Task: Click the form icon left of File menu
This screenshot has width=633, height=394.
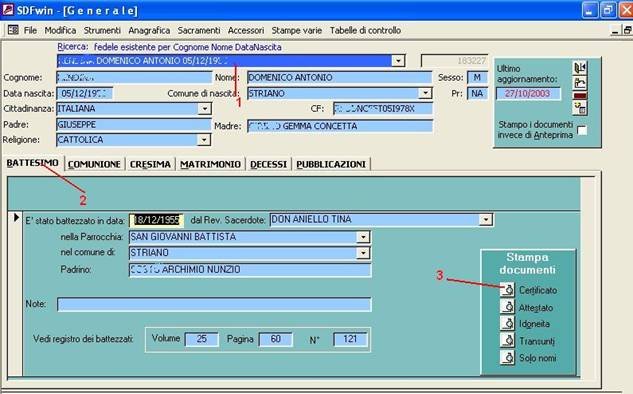Action: click(x=13, y=30)
